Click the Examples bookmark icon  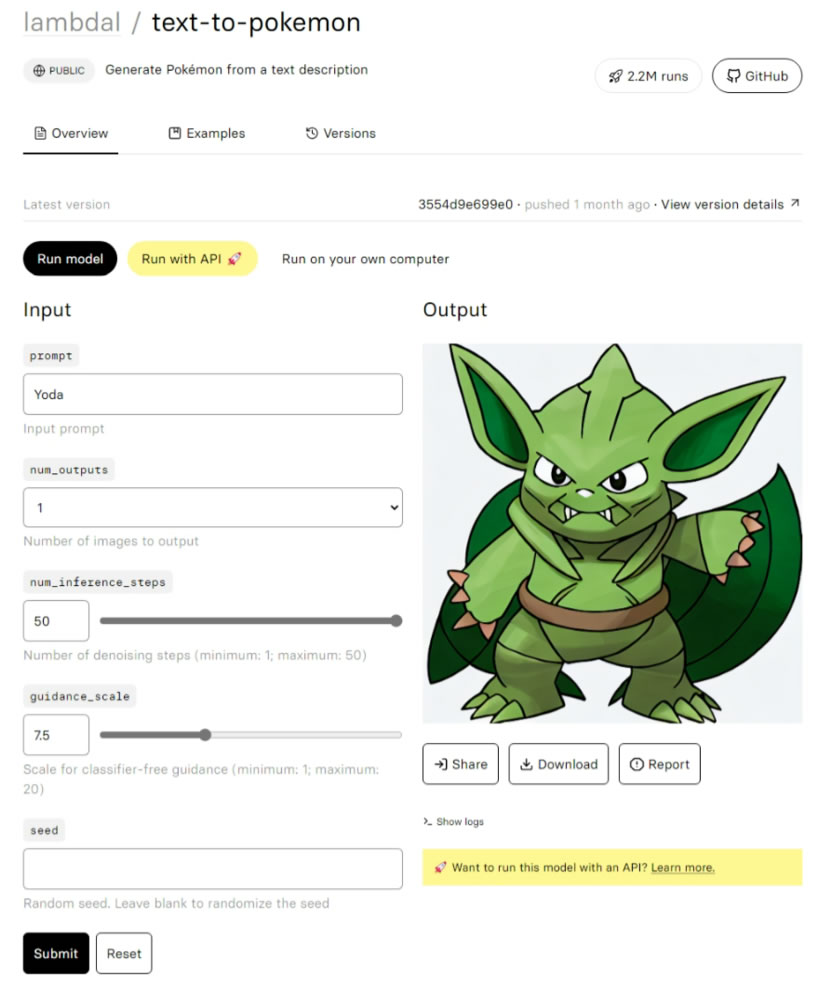pos(175,133)
